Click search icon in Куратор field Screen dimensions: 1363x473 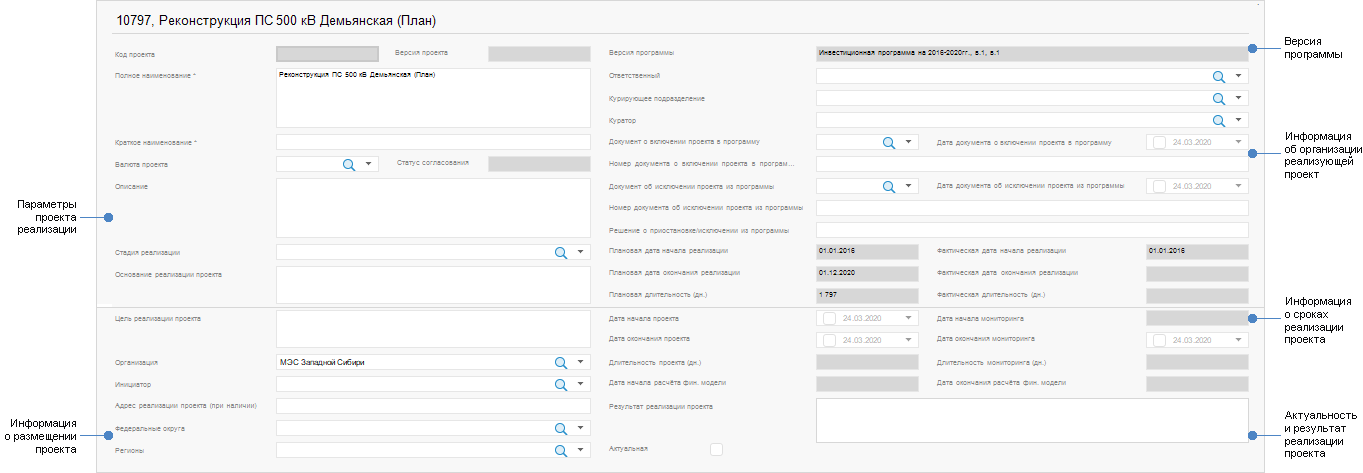[1219, 120]
